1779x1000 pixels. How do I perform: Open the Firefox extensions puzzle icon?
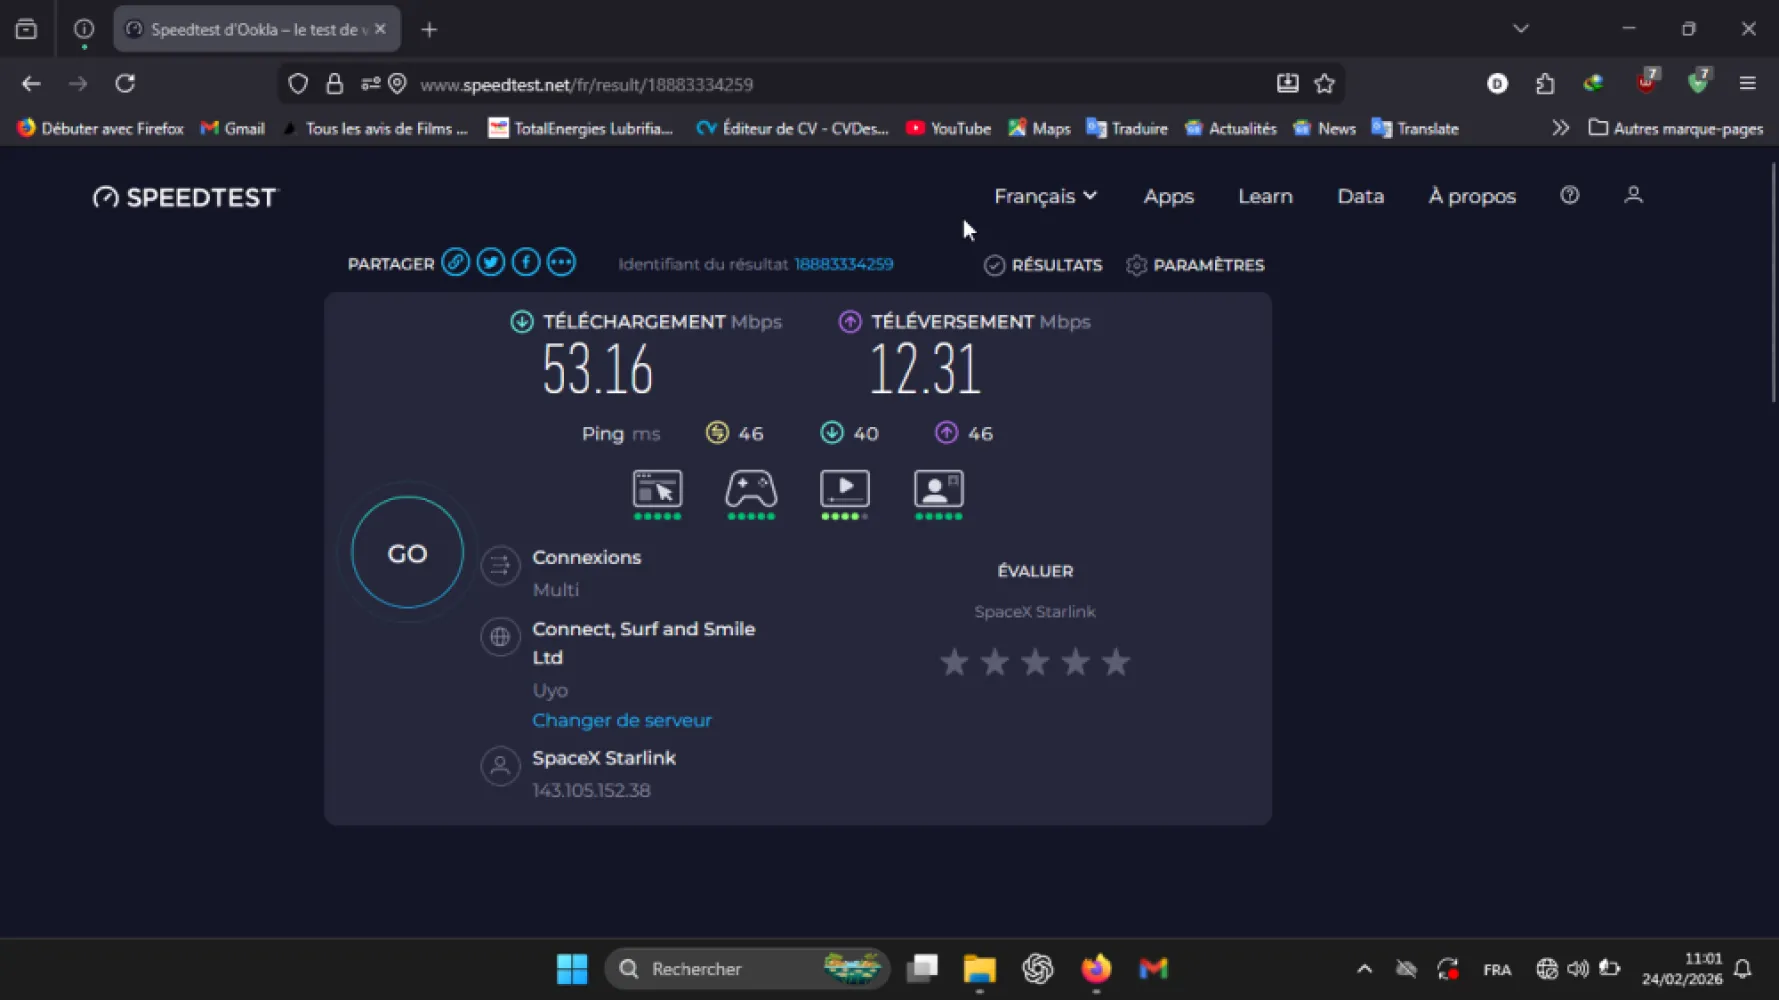1545,84
